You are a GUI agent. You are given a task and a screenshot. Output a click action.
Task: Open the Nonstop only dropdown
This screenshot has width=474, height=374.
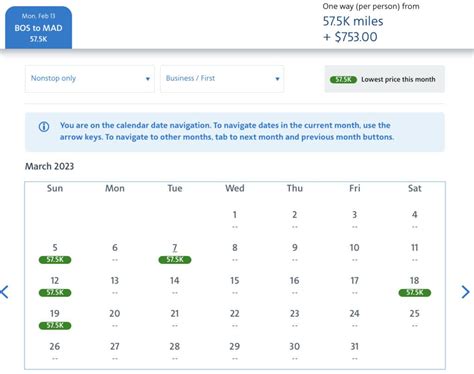(90, 79)
